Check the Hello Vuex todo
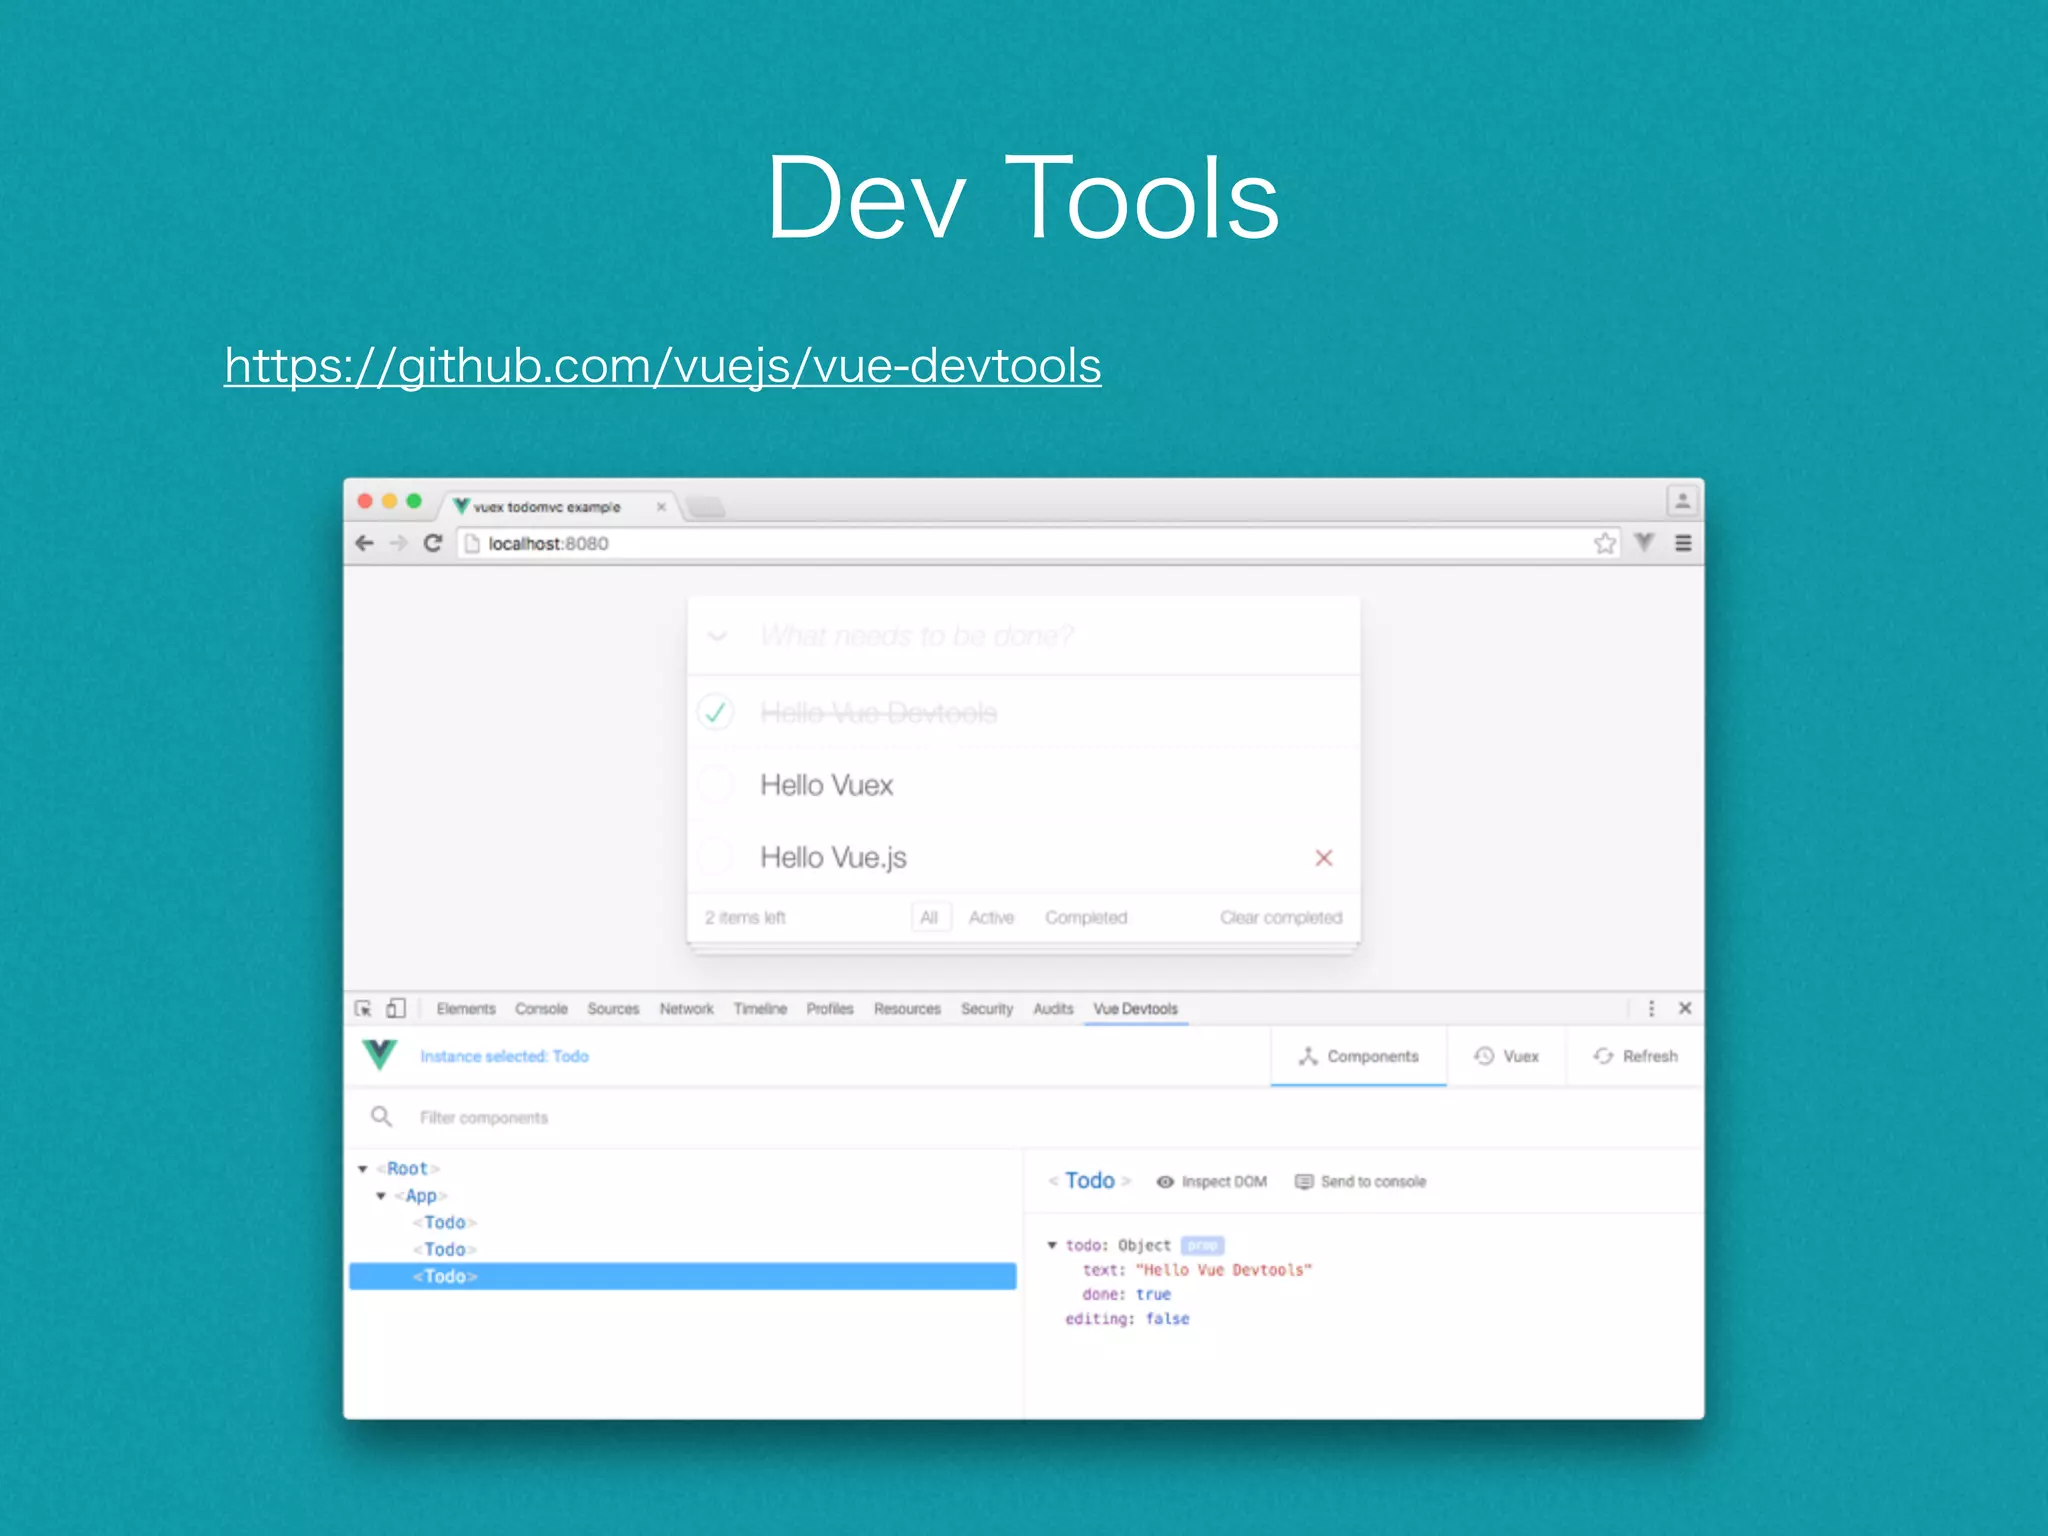This screenshot has width=2048, height=1536. coord(716,785)
